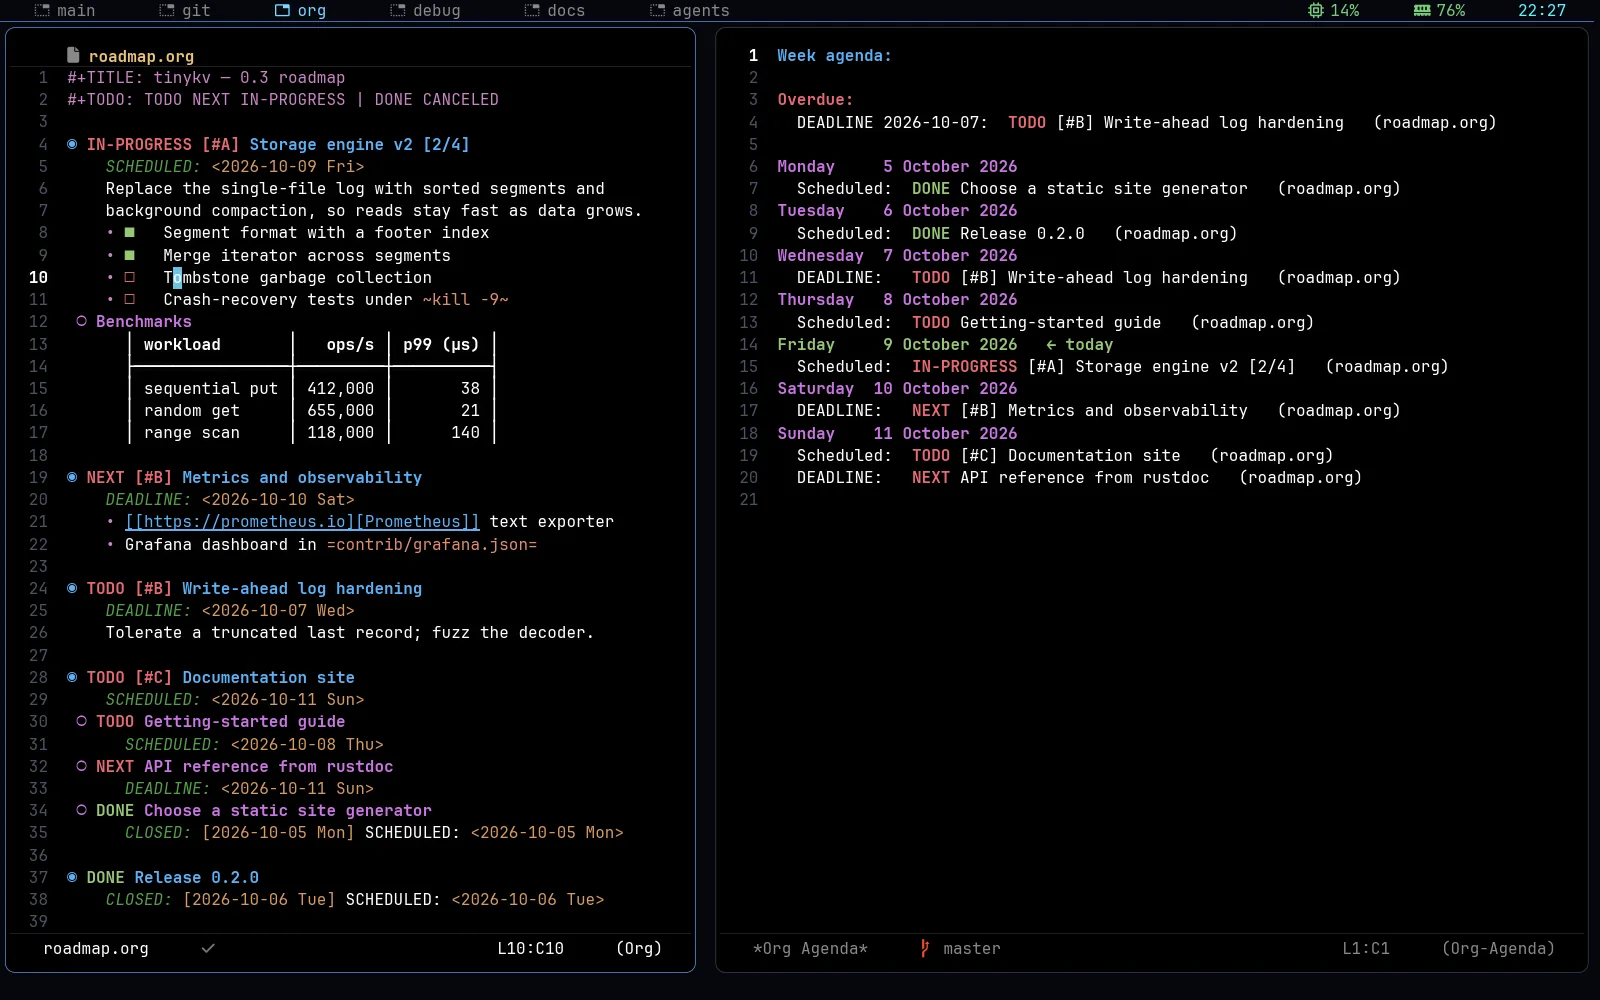Check the Tombstone garbage collection checkbox

pyautogui.click(x=130, y=277)
